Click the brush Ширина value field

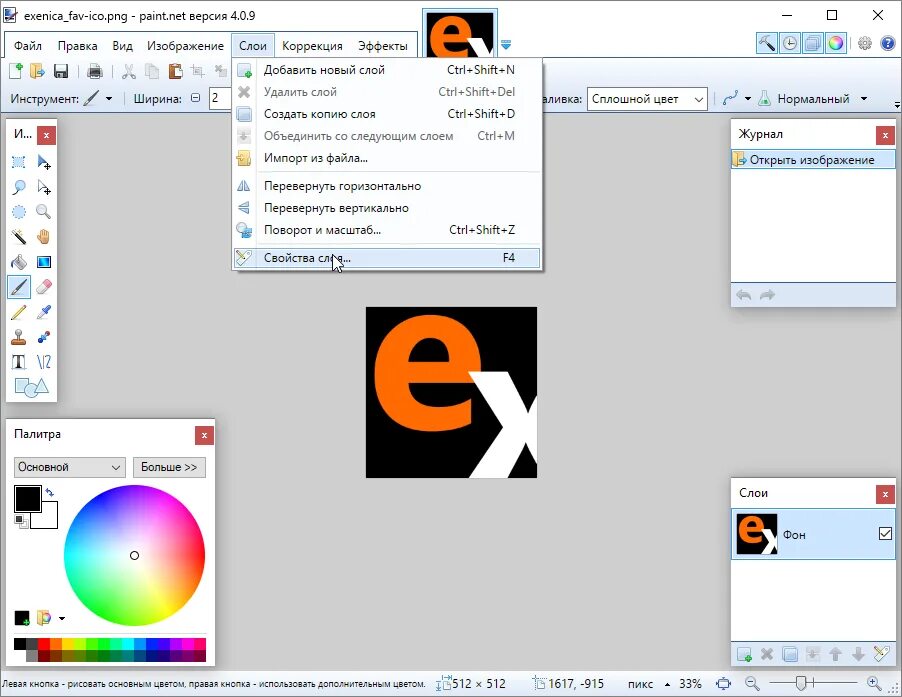222,99
